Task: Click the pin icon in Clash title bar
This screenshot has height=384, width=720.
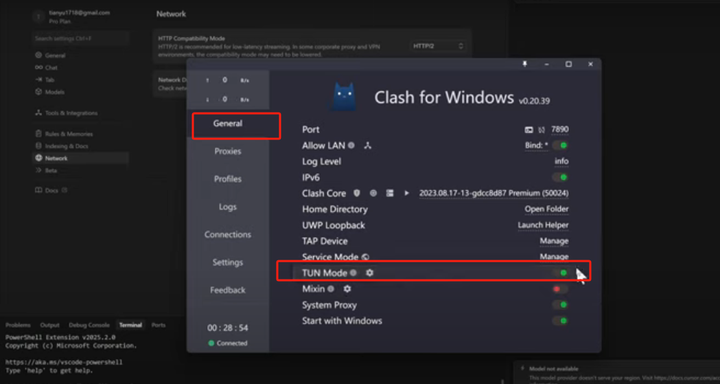Action: point(525,64)
